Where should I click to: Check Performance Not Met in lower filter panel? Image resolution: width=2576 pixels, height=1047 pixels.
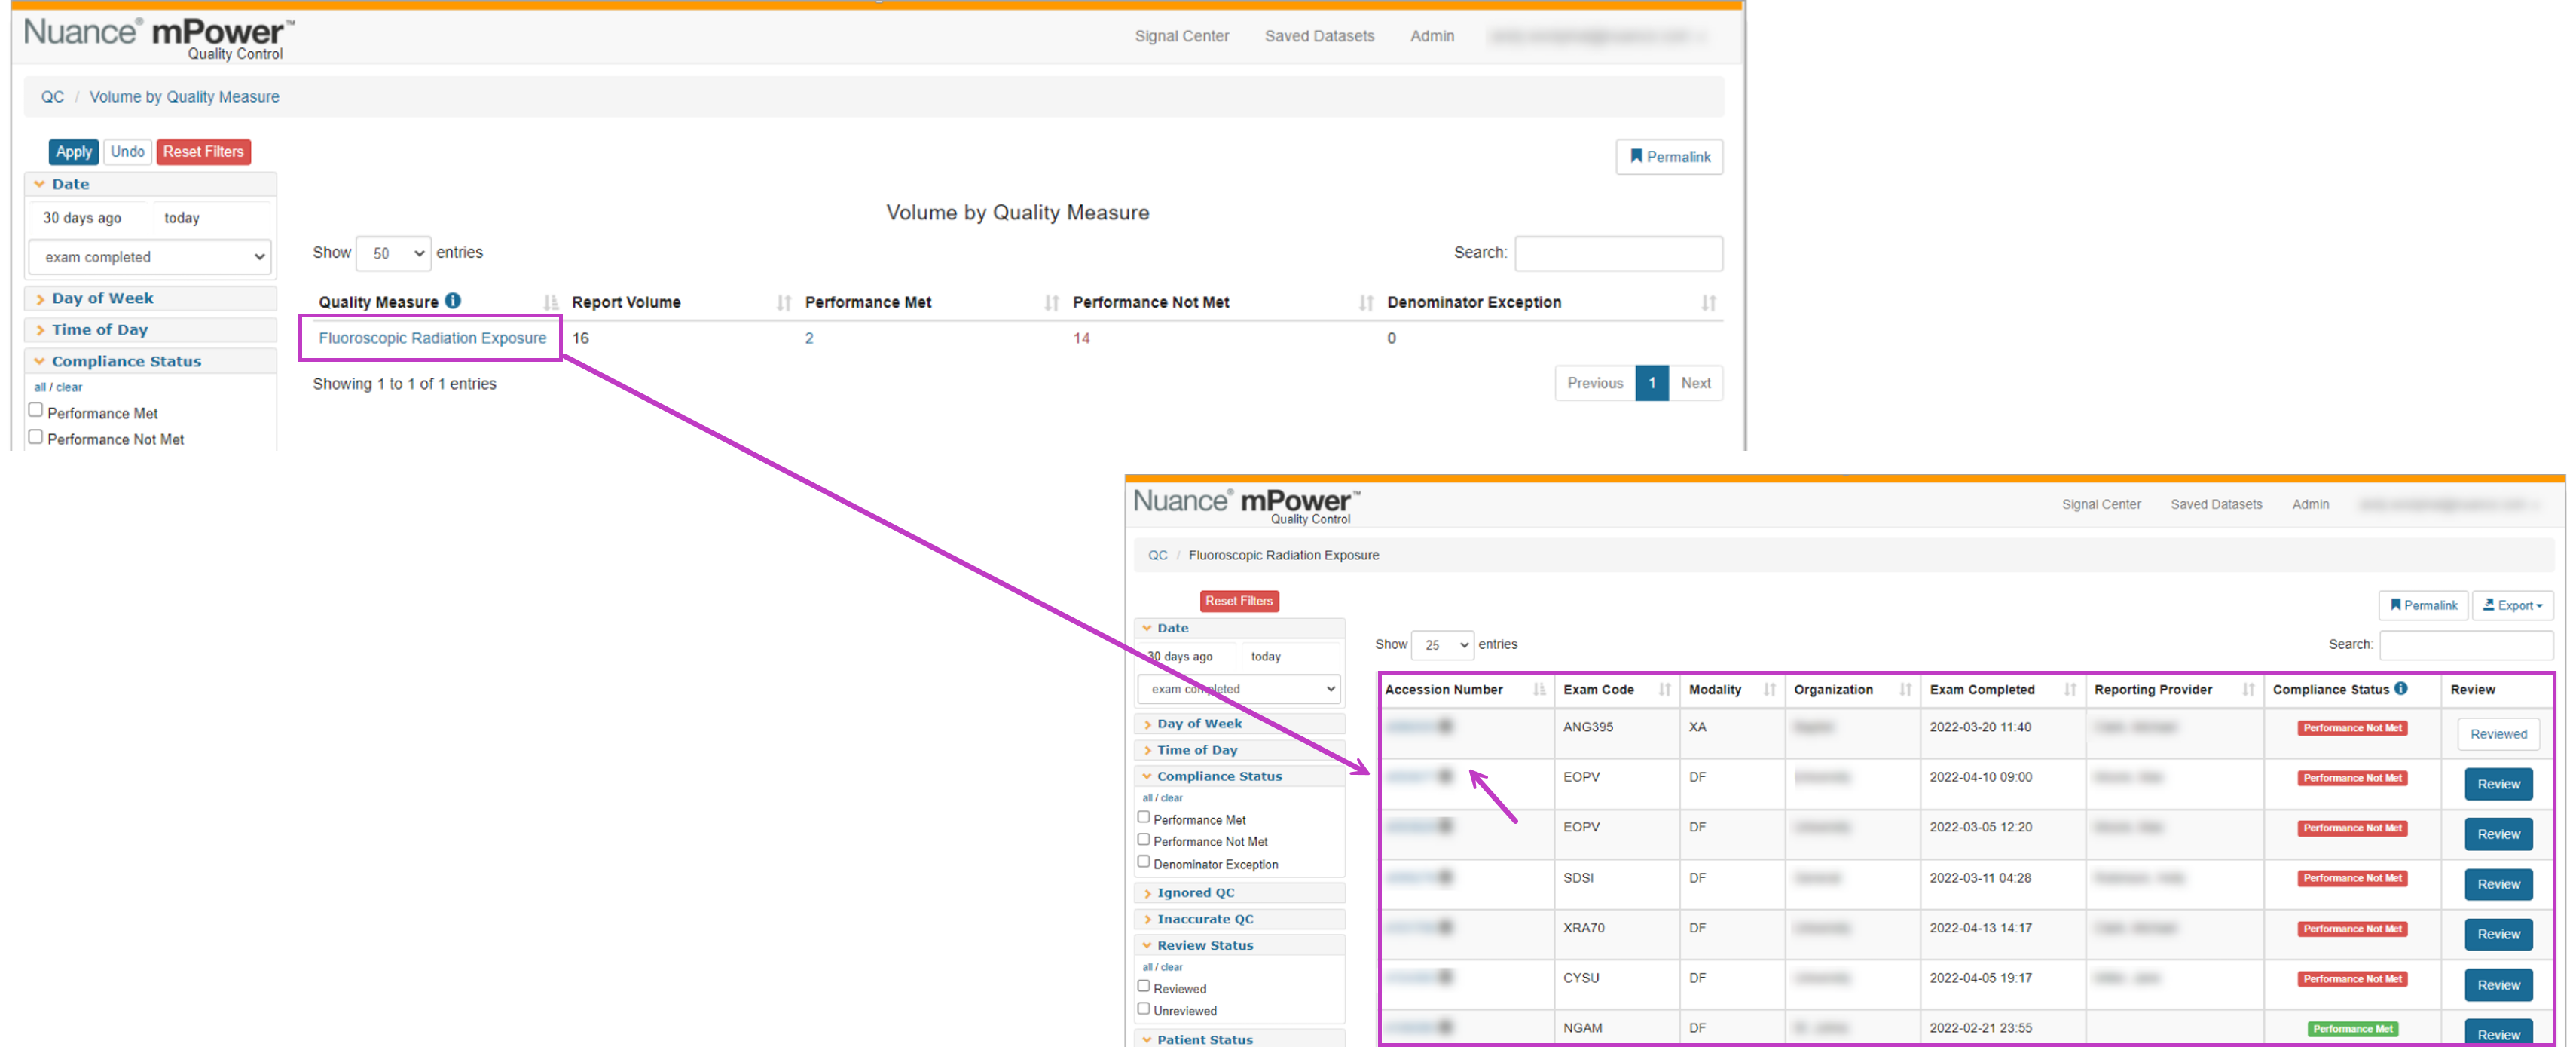click(1143, 840)
